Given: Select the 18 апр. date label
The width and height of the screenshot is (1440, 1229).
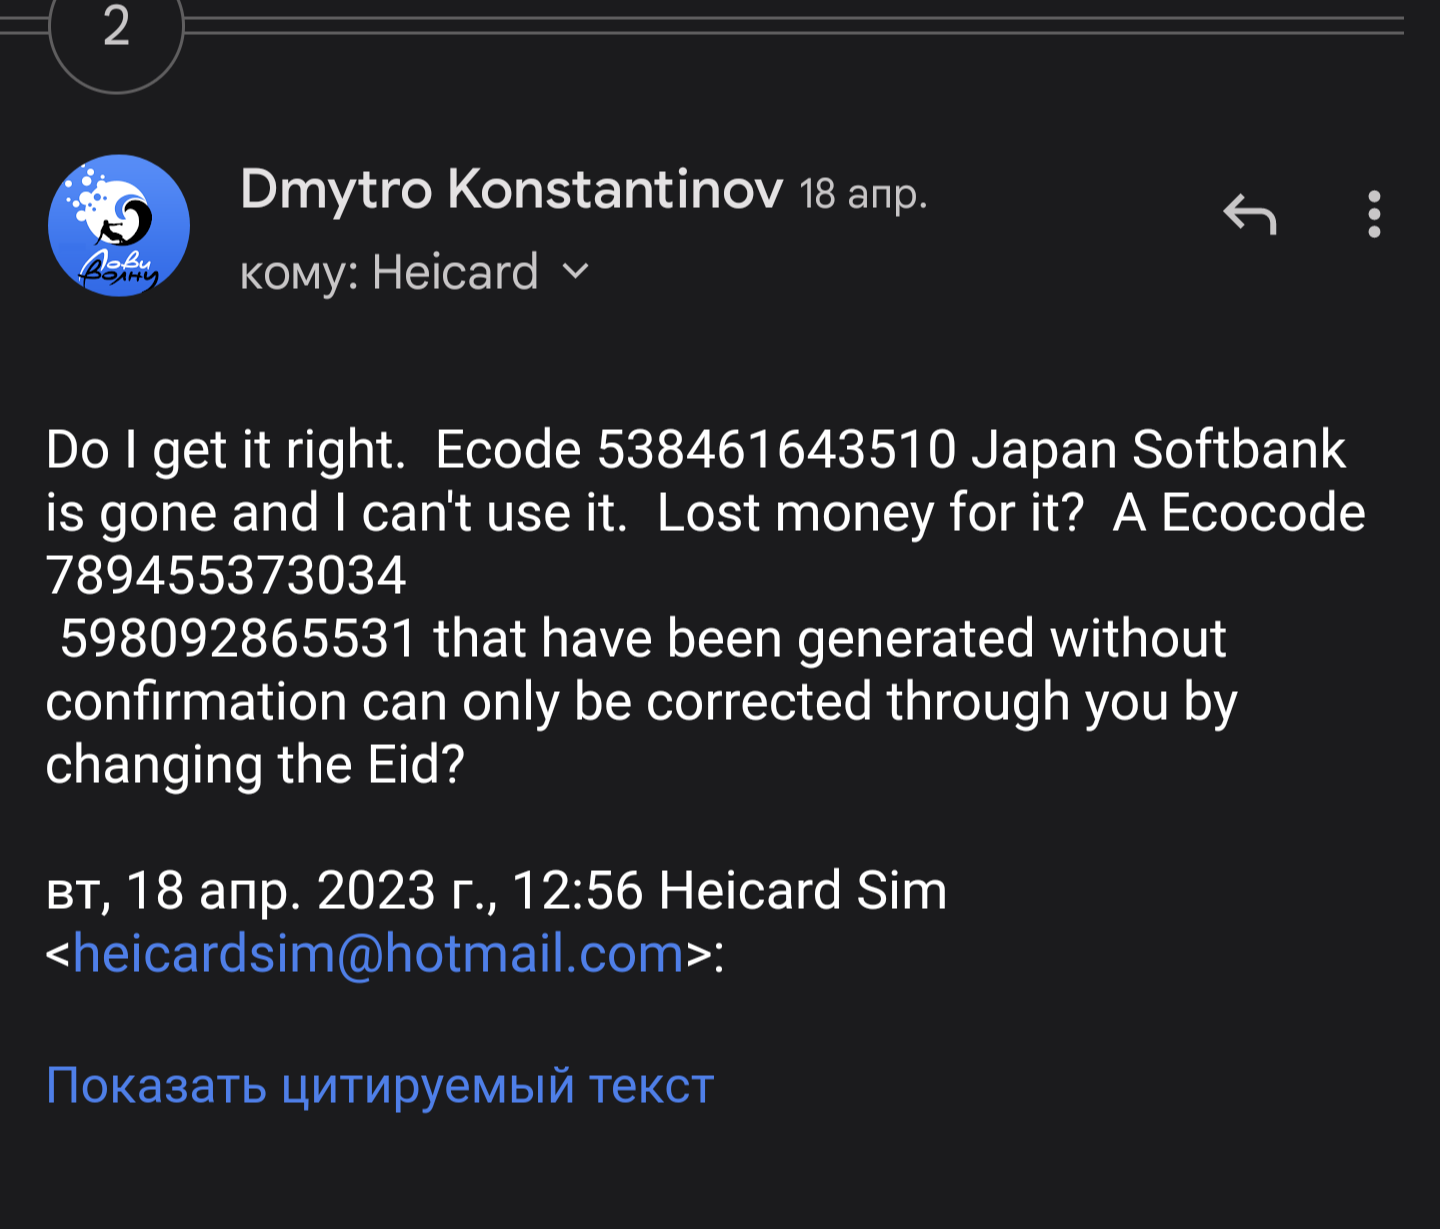Looking at the screenshot, I should tap(864, 193).
